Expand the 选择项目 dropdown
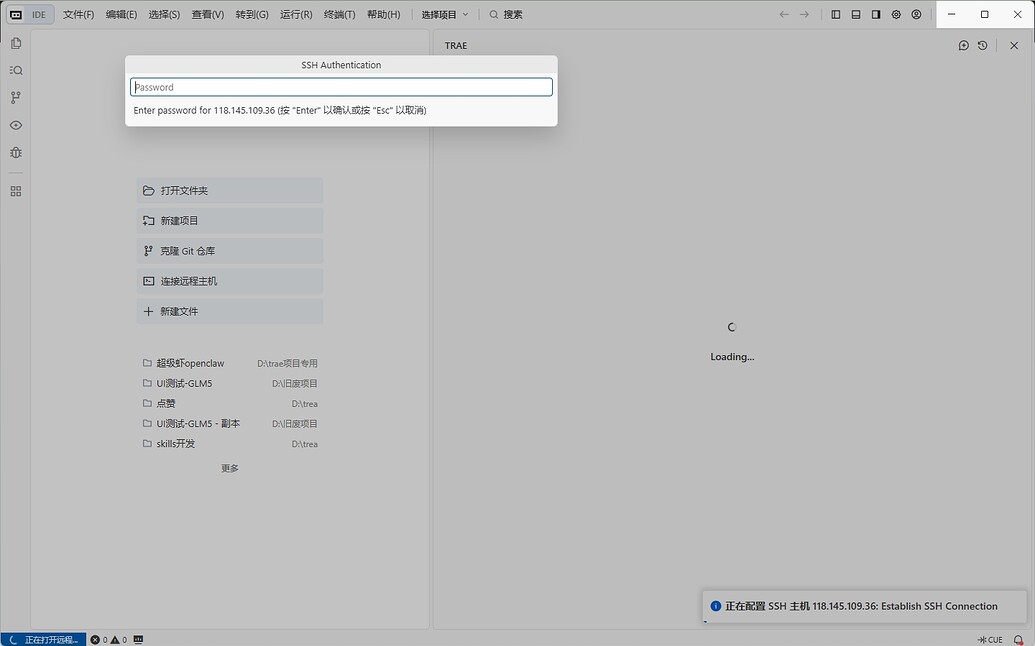 [x=446, y=15]
